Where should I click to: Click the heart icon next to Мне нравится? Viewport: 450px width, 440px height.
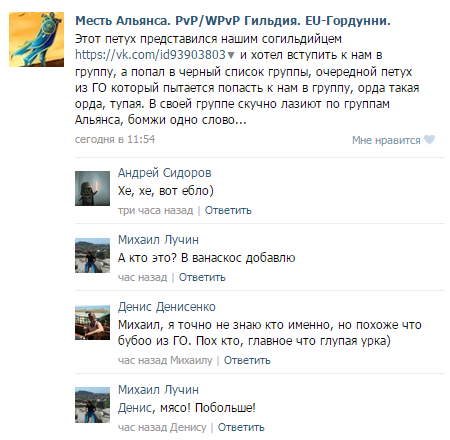(429, 140)
